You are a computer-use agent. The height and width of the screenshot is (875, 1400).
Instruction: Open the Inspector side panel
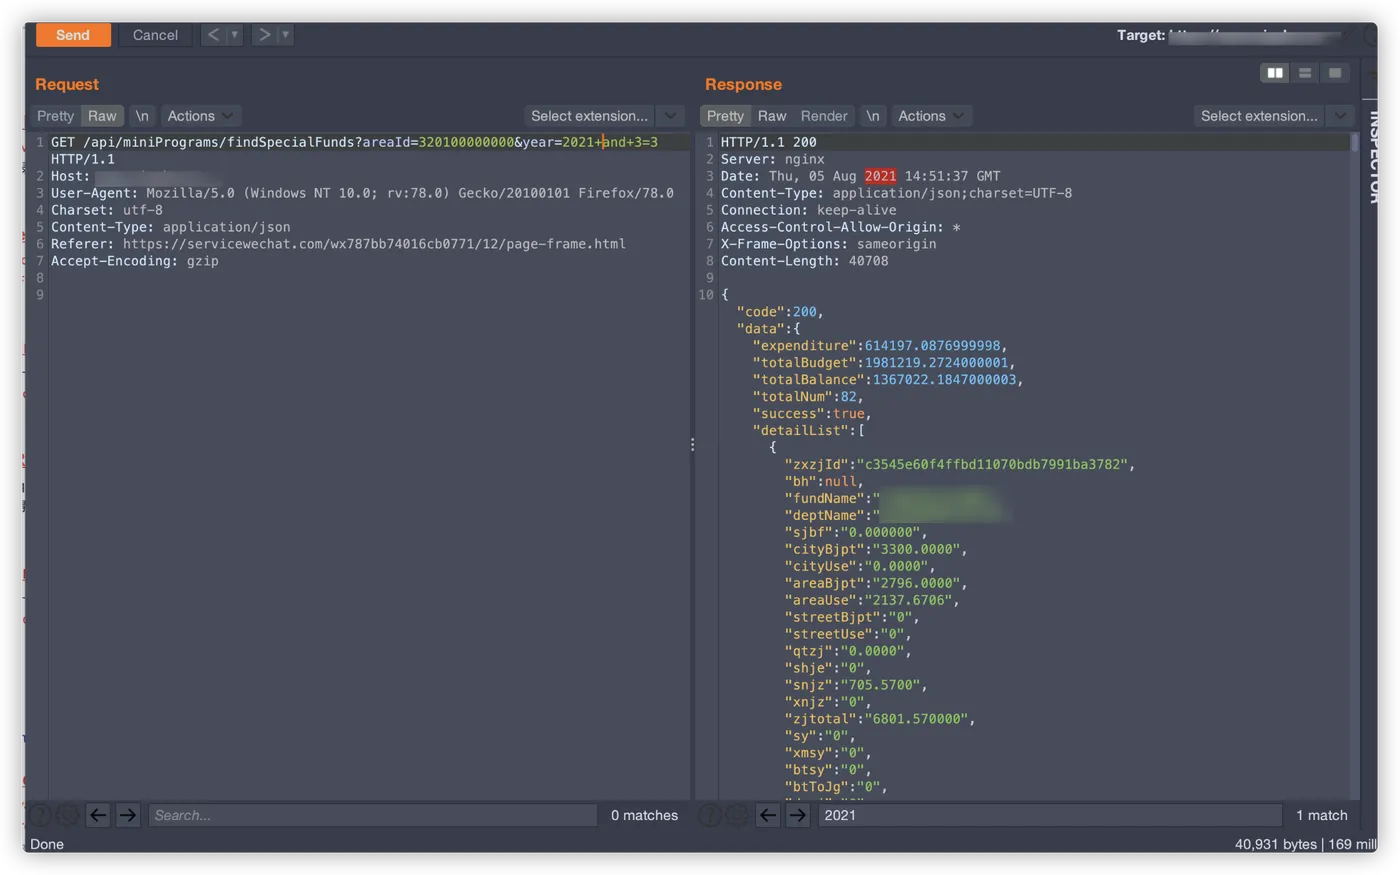pos(1376,155)
